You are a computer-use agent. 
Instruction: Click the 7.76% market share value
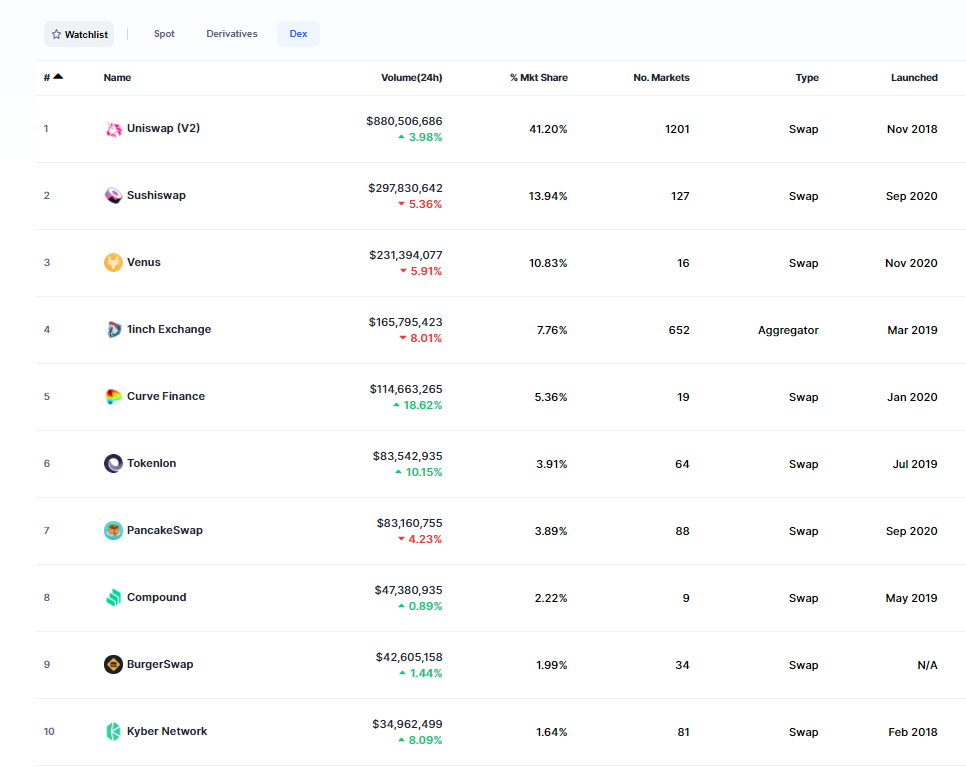coord(552,330)
